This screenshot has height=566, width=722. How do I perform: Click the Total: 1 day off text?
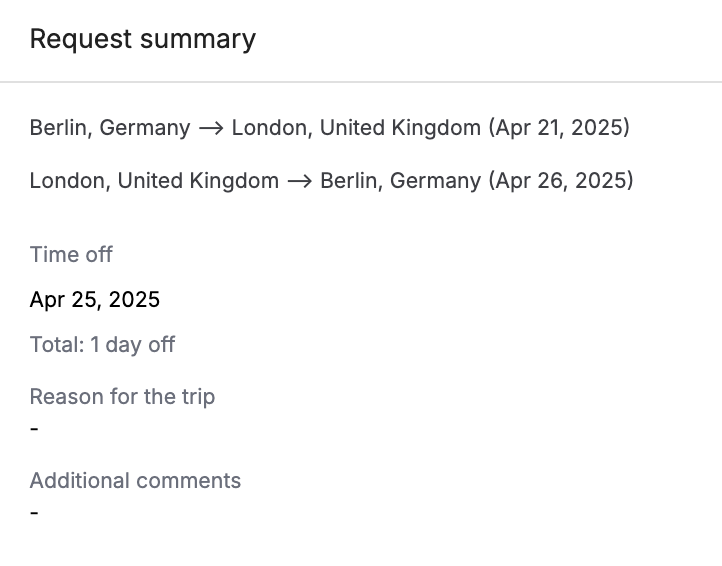point(102,345)
